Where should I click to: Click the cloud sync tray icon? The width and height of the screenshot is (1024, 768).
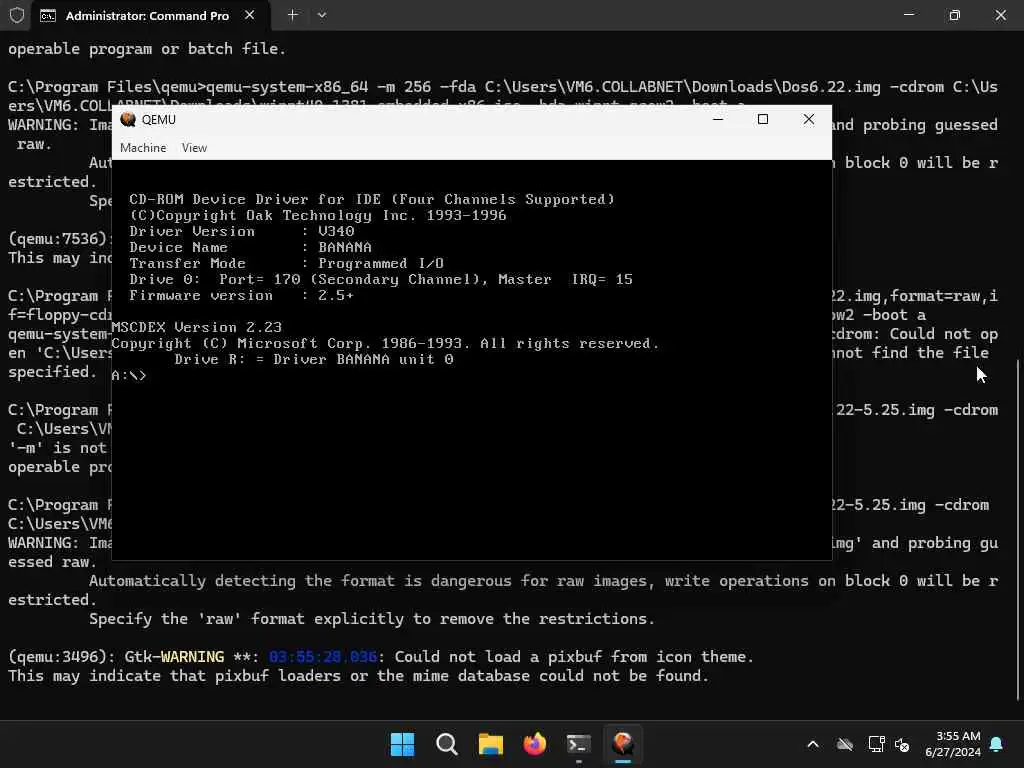pyautogui.click(x=845, y=744)
